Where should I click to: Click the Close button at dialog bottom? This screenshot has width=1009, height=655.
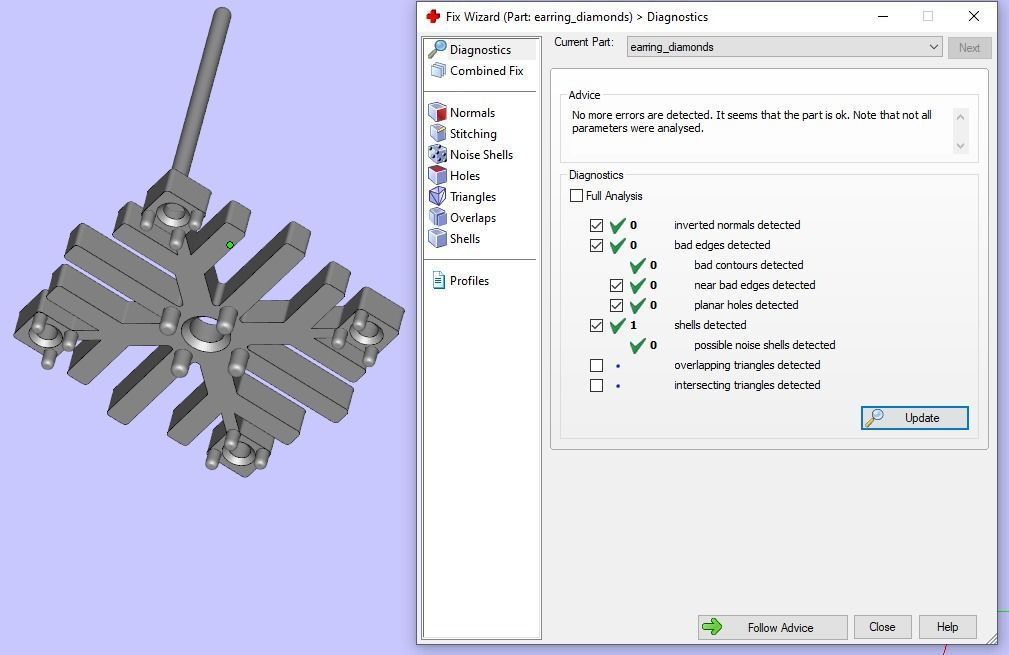click(882, 627)
